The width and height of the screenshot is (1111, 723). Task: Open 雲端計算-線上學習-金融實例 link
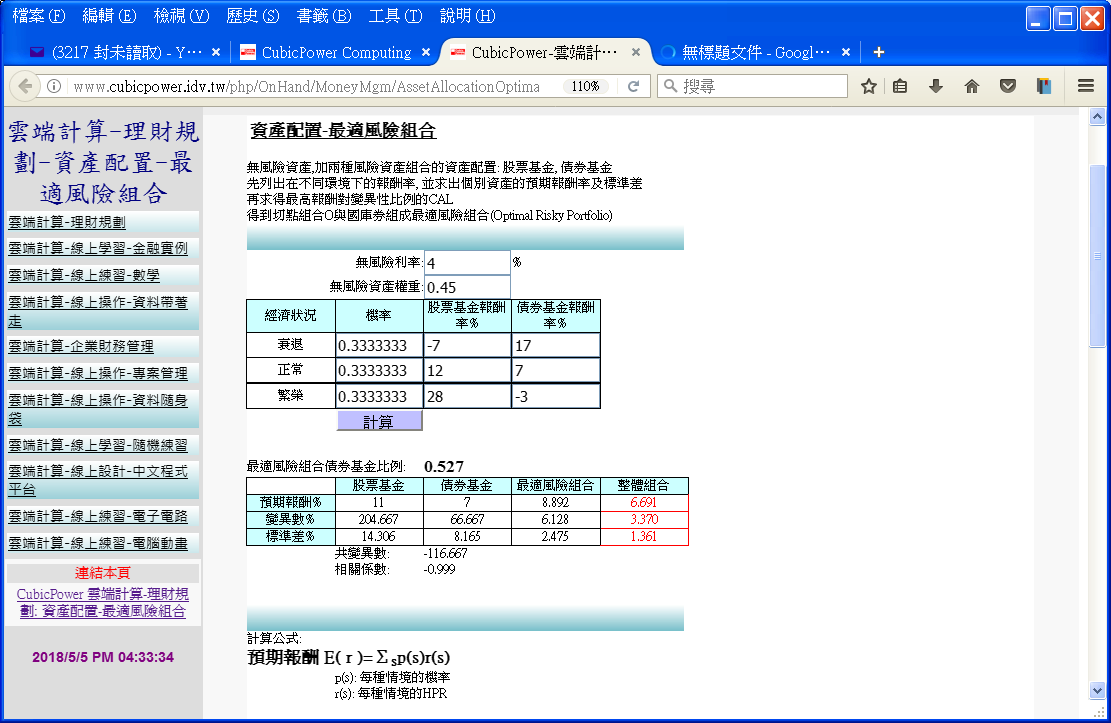(x=98, y=248)
